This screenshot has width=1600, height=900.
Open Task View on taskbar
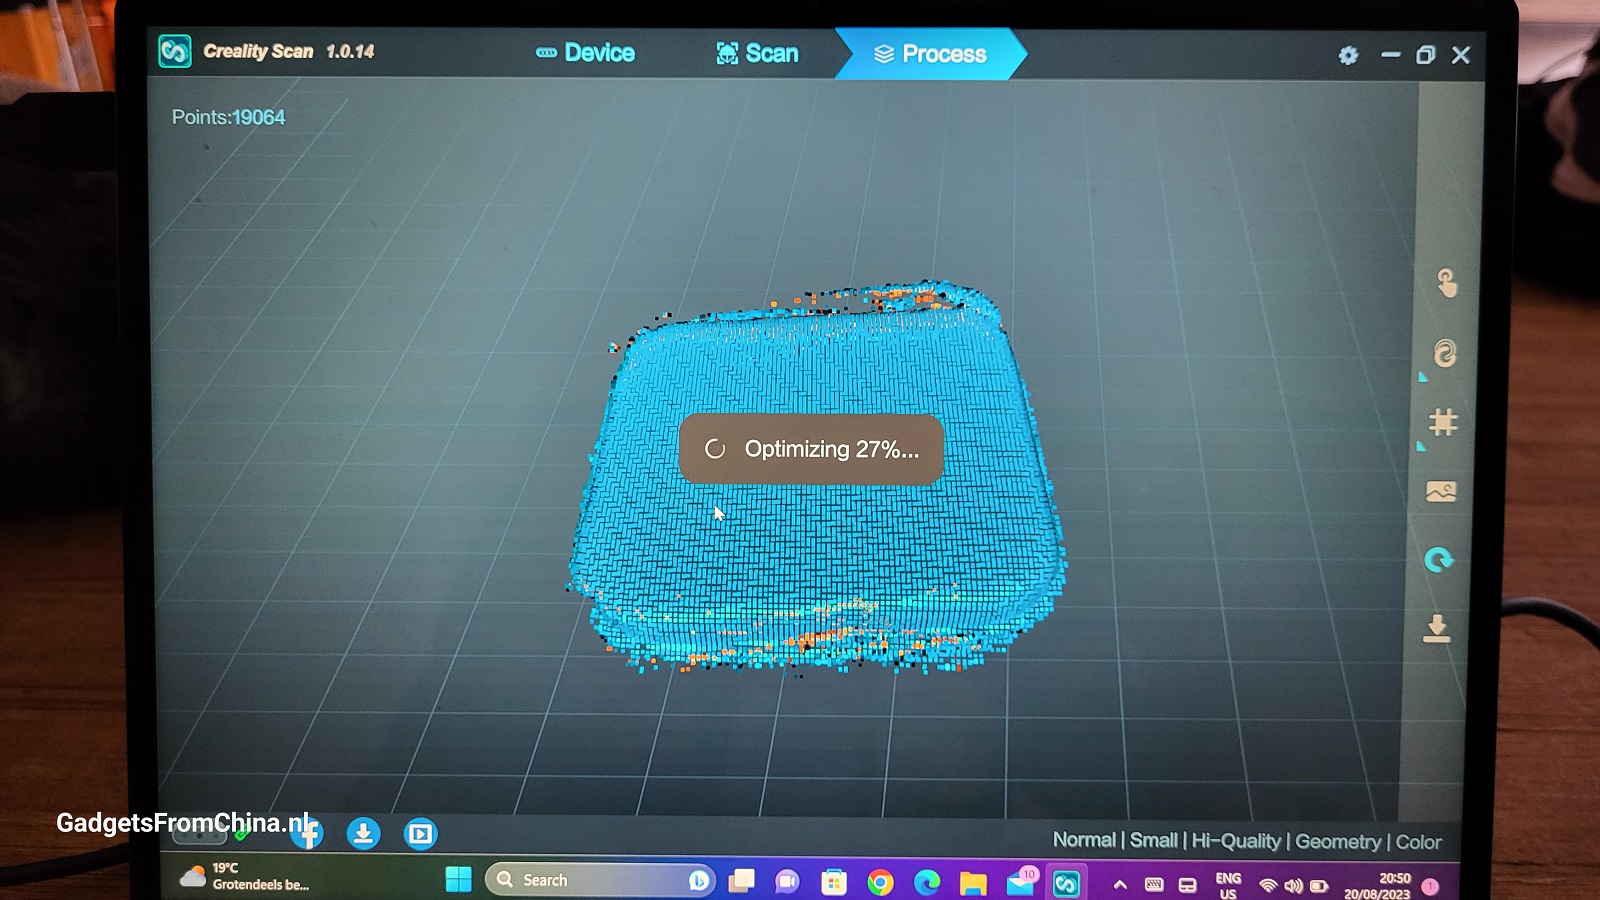click(741, 881)
